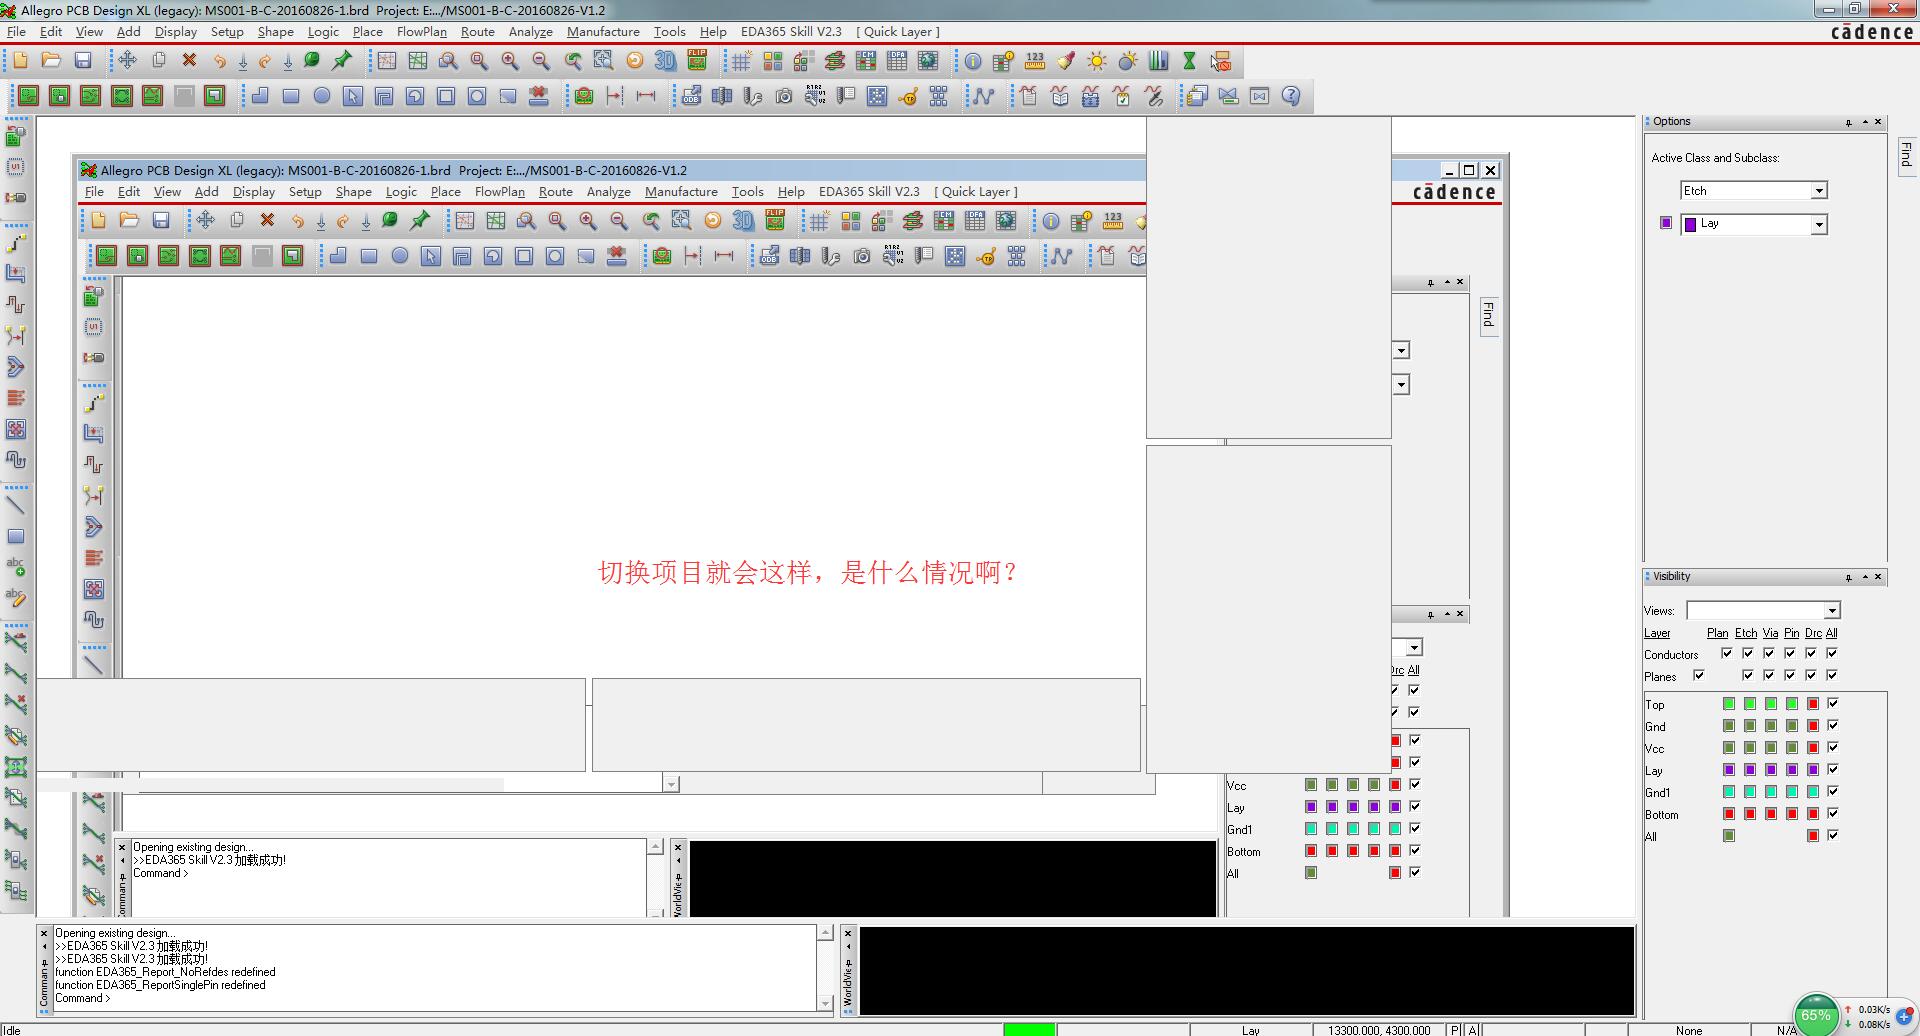Click the Gnd1 layer Etch color swatch
Screen dimensions: 1920x1036
pyautogui.click(x=1749, y=792)
